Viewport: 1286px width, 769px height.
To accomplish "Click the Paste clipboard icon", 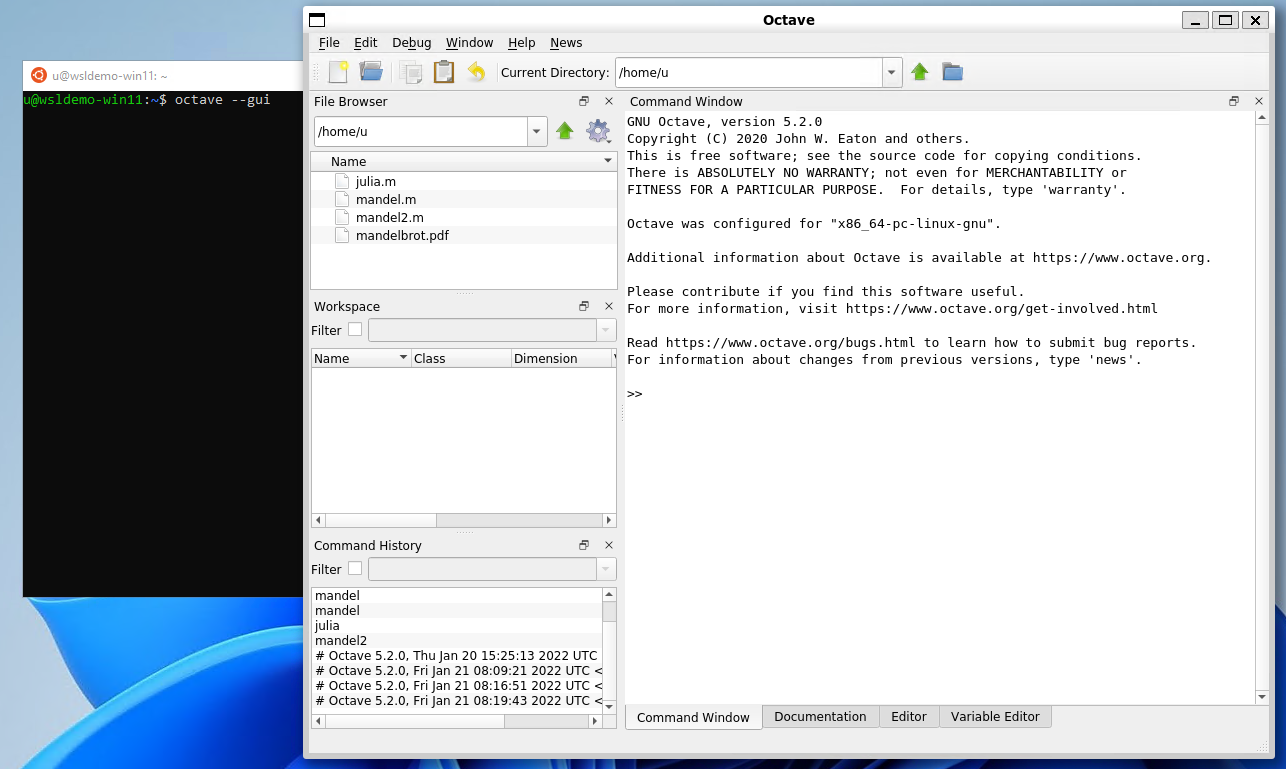I will pos(441,71).
